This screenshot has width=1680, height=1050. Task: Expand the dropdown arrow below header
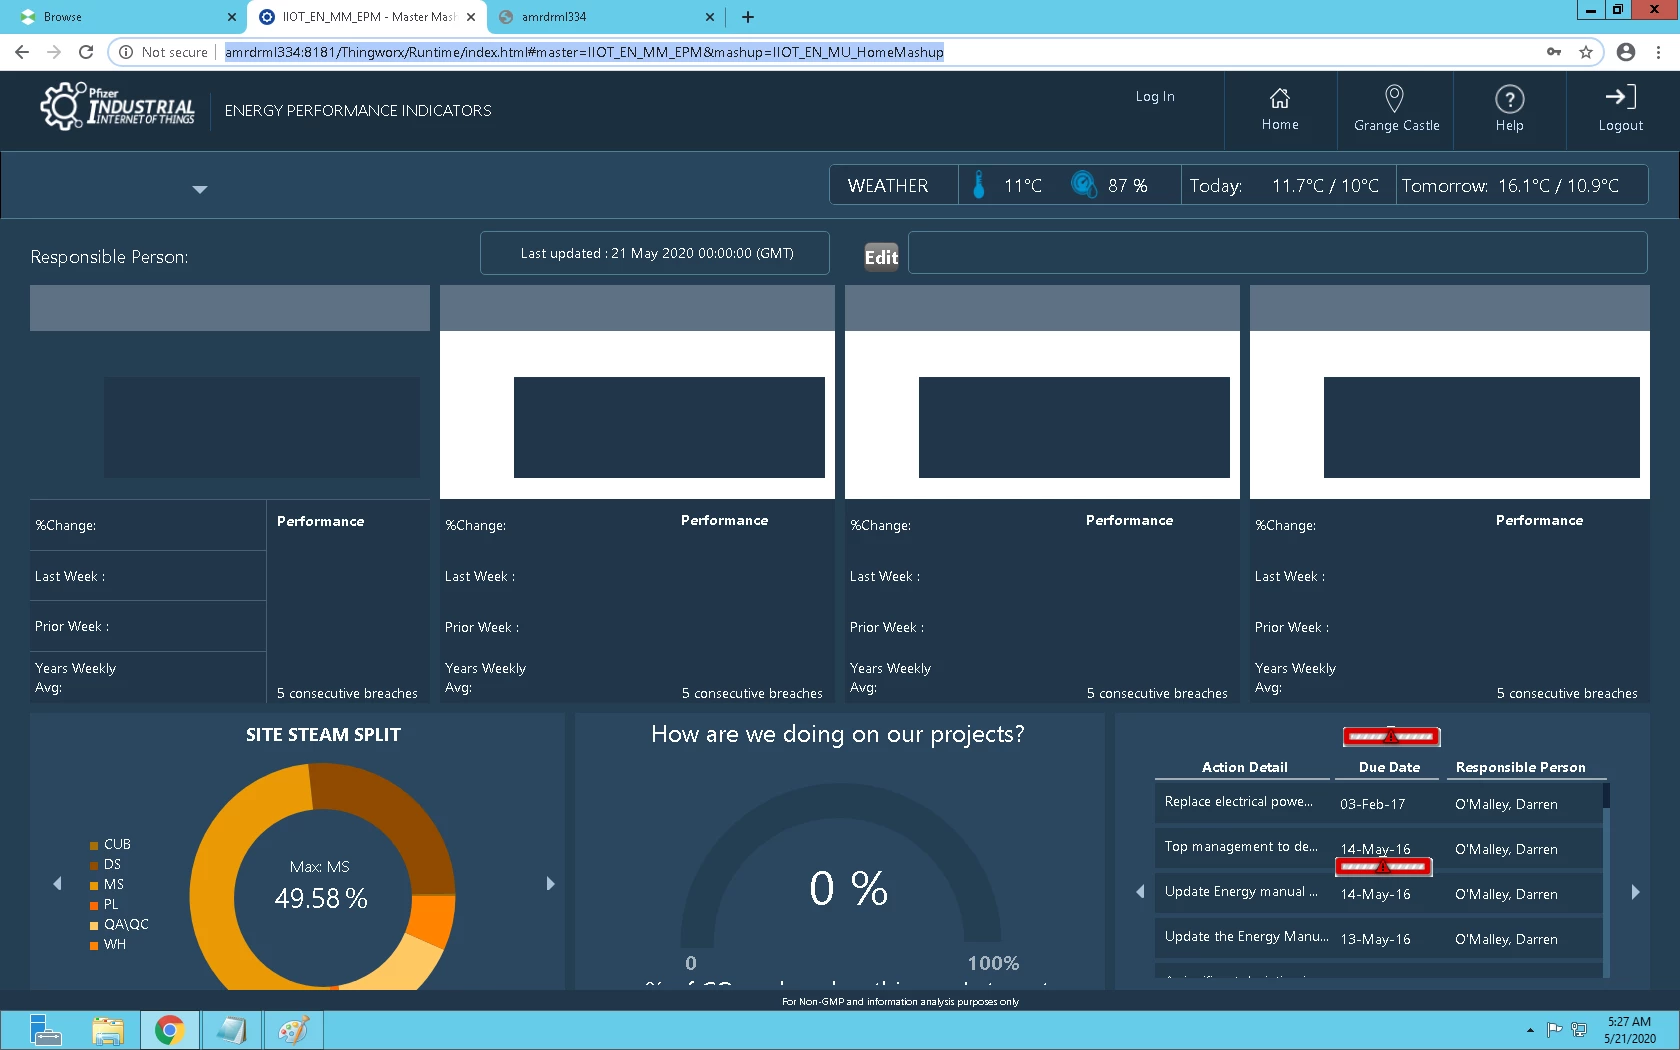click(x=200, y=189)
